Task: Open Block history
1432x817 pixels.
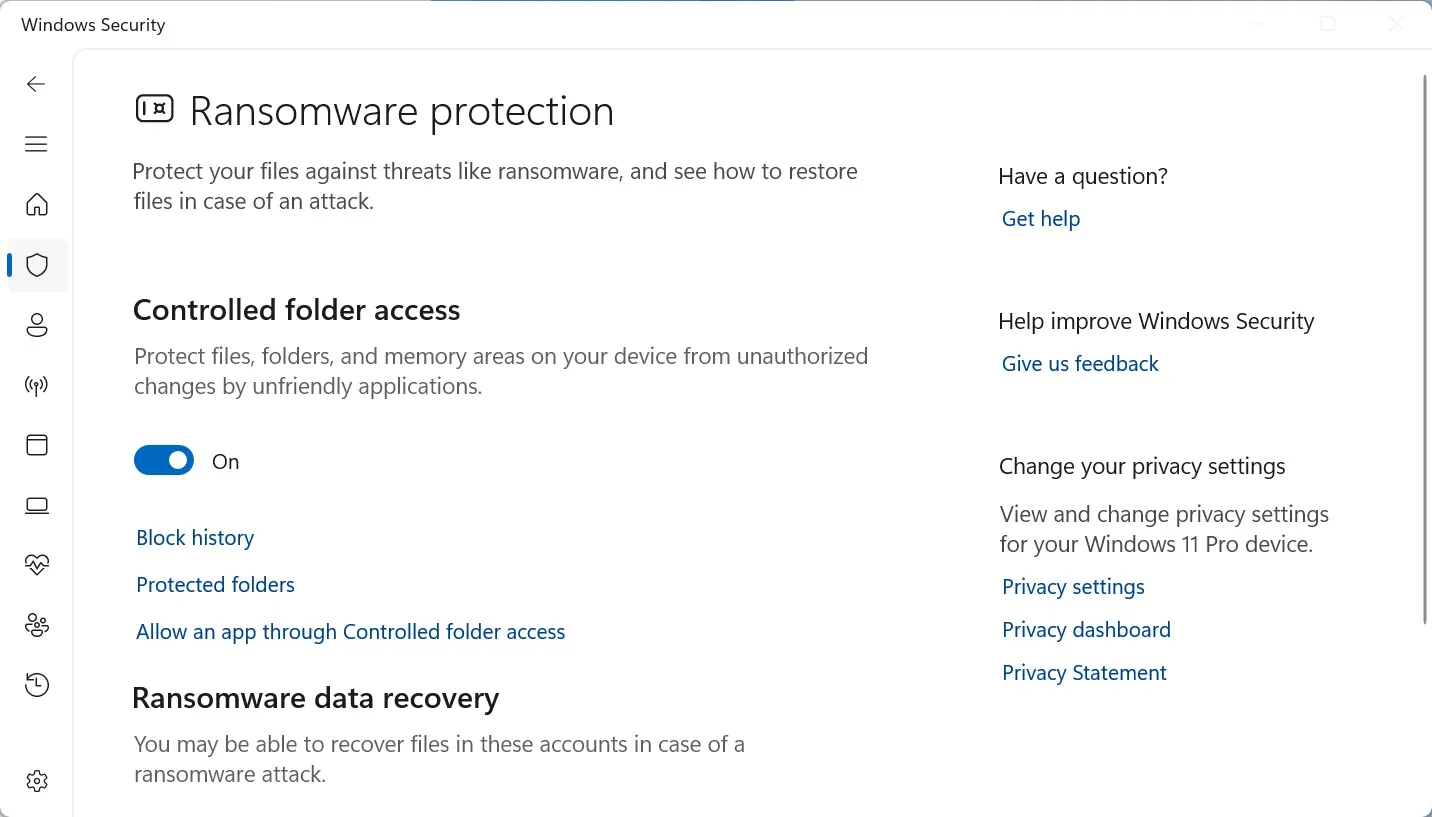Action: pos(195,537)
